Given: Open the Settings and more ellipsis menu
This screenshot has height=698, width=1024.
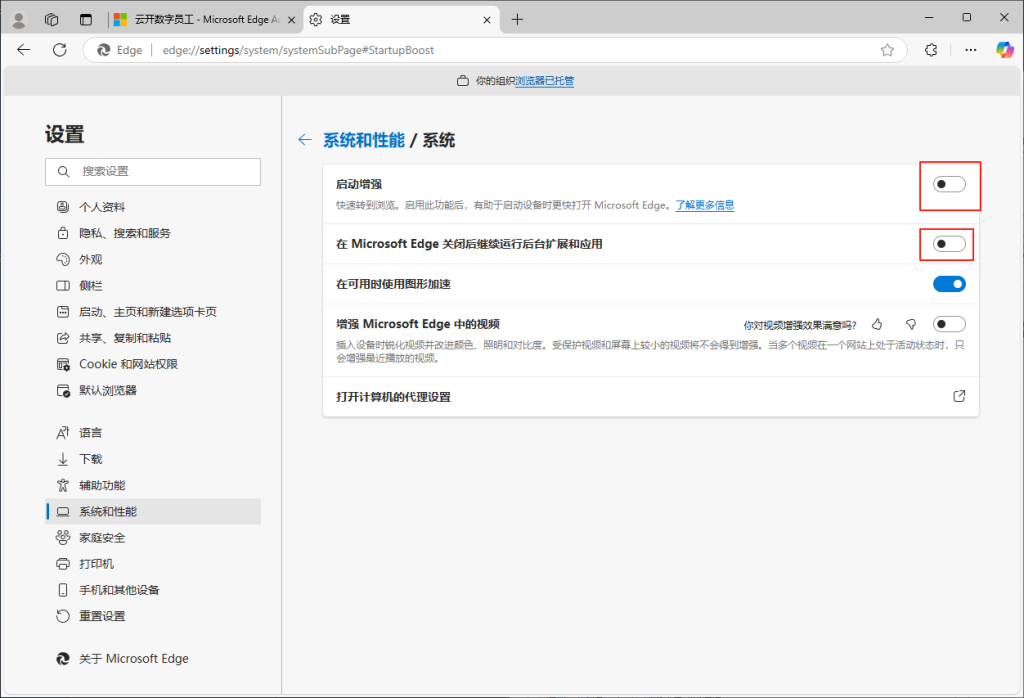Looking at the screenshot, I should coord(971,50).
